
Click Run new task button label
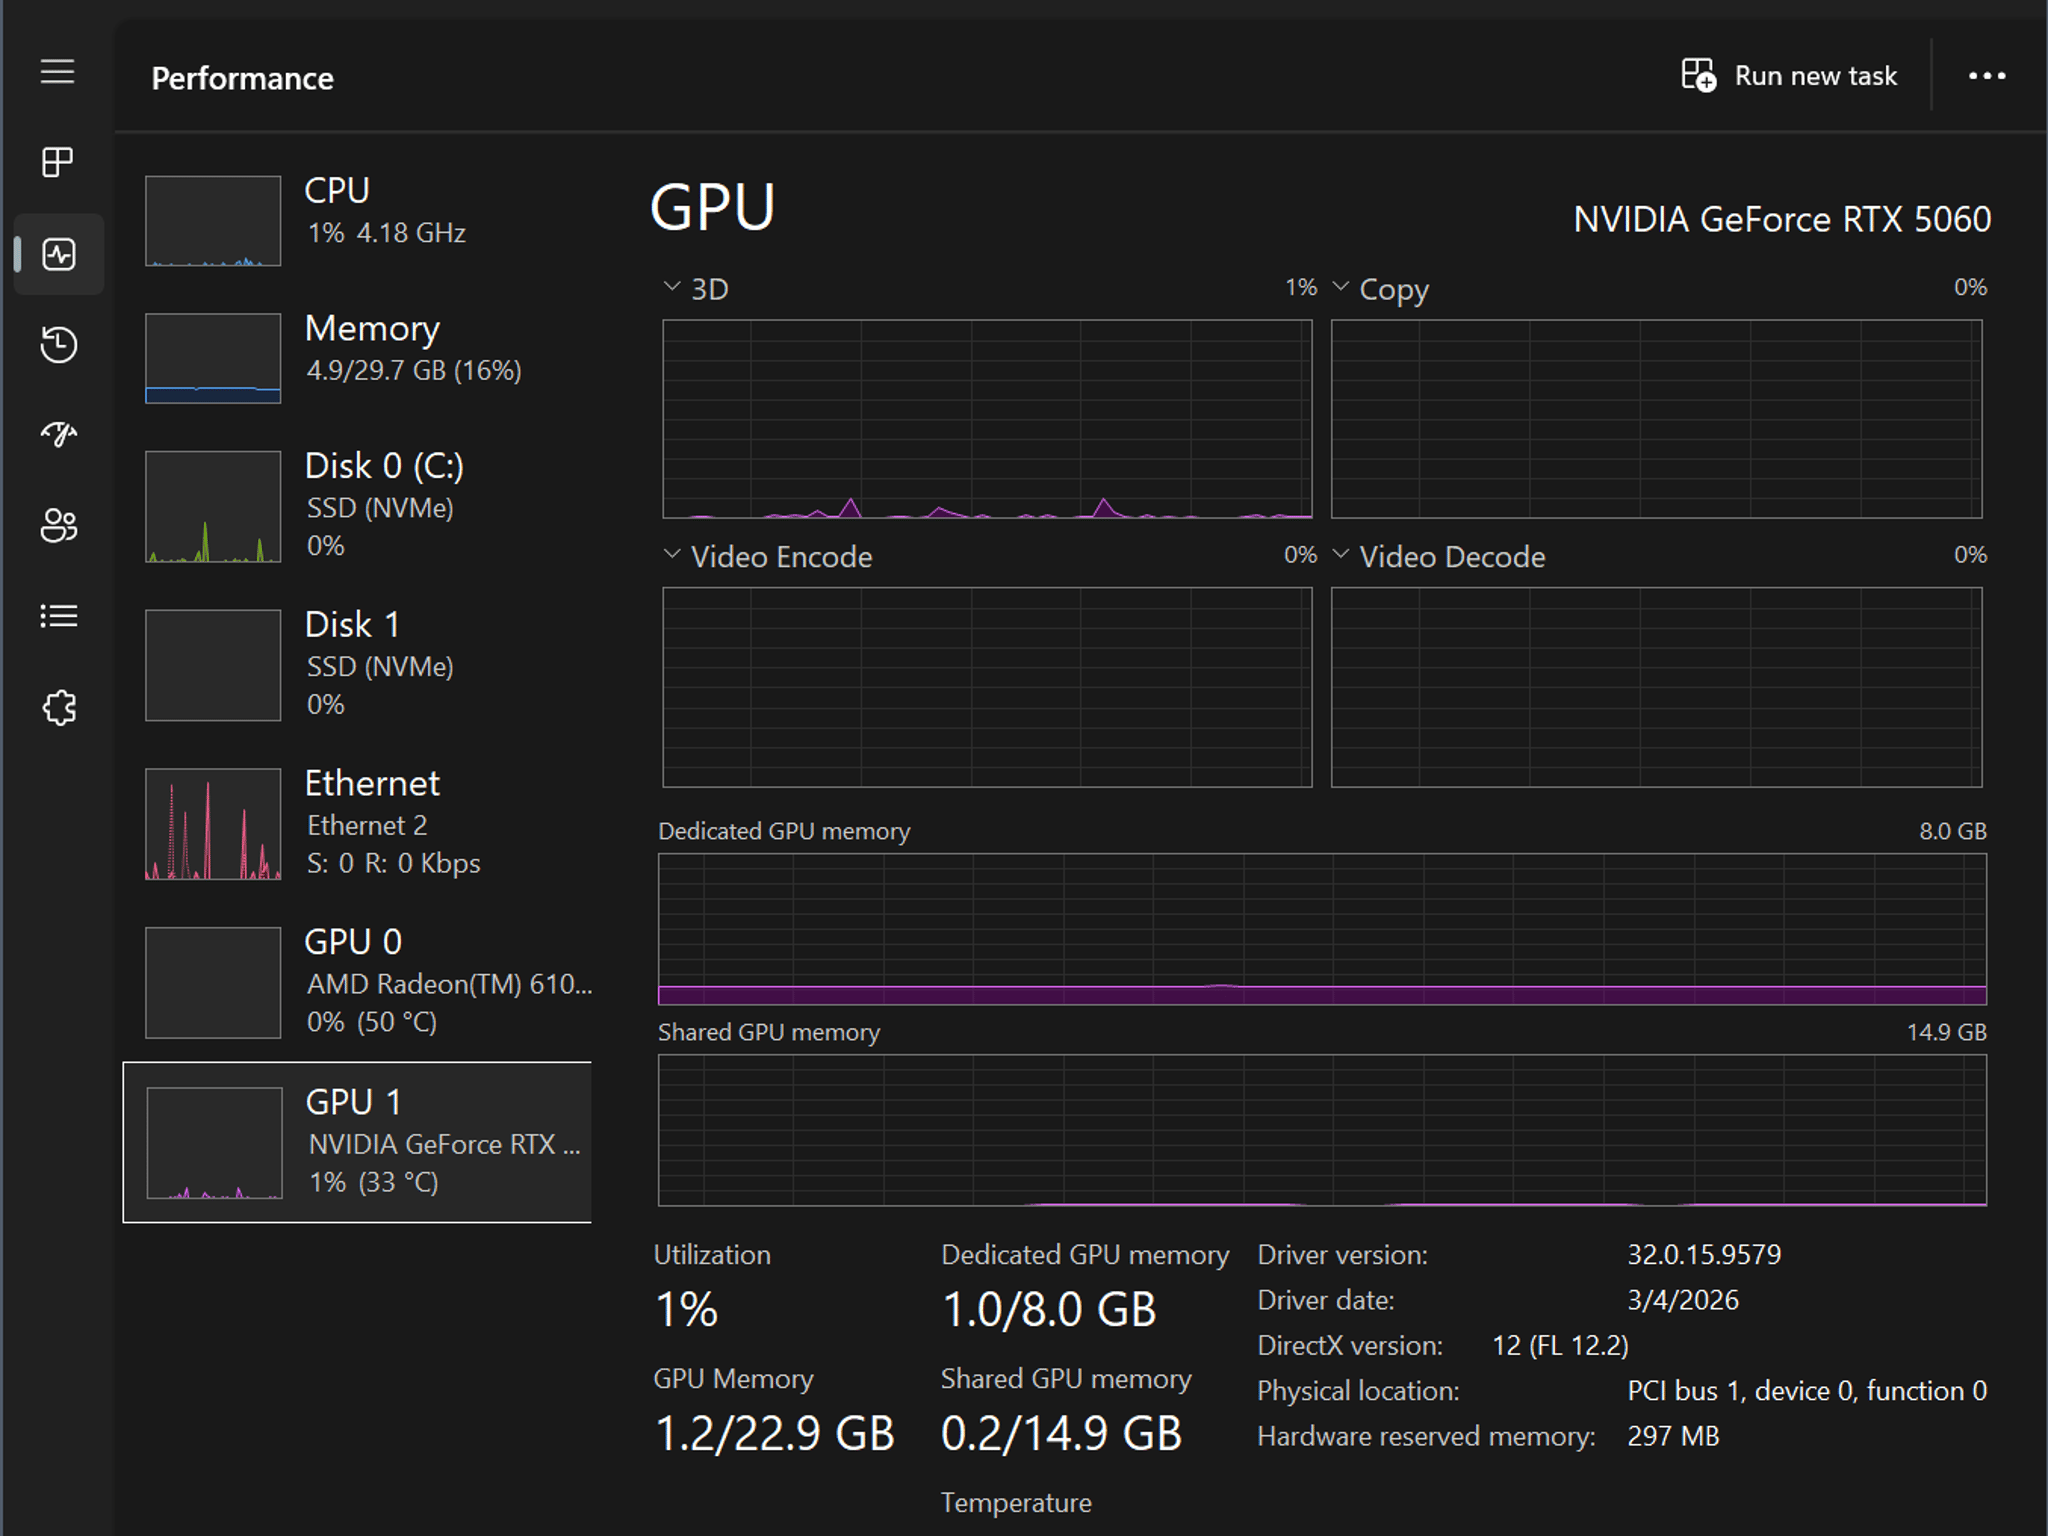pos(1815,76)
